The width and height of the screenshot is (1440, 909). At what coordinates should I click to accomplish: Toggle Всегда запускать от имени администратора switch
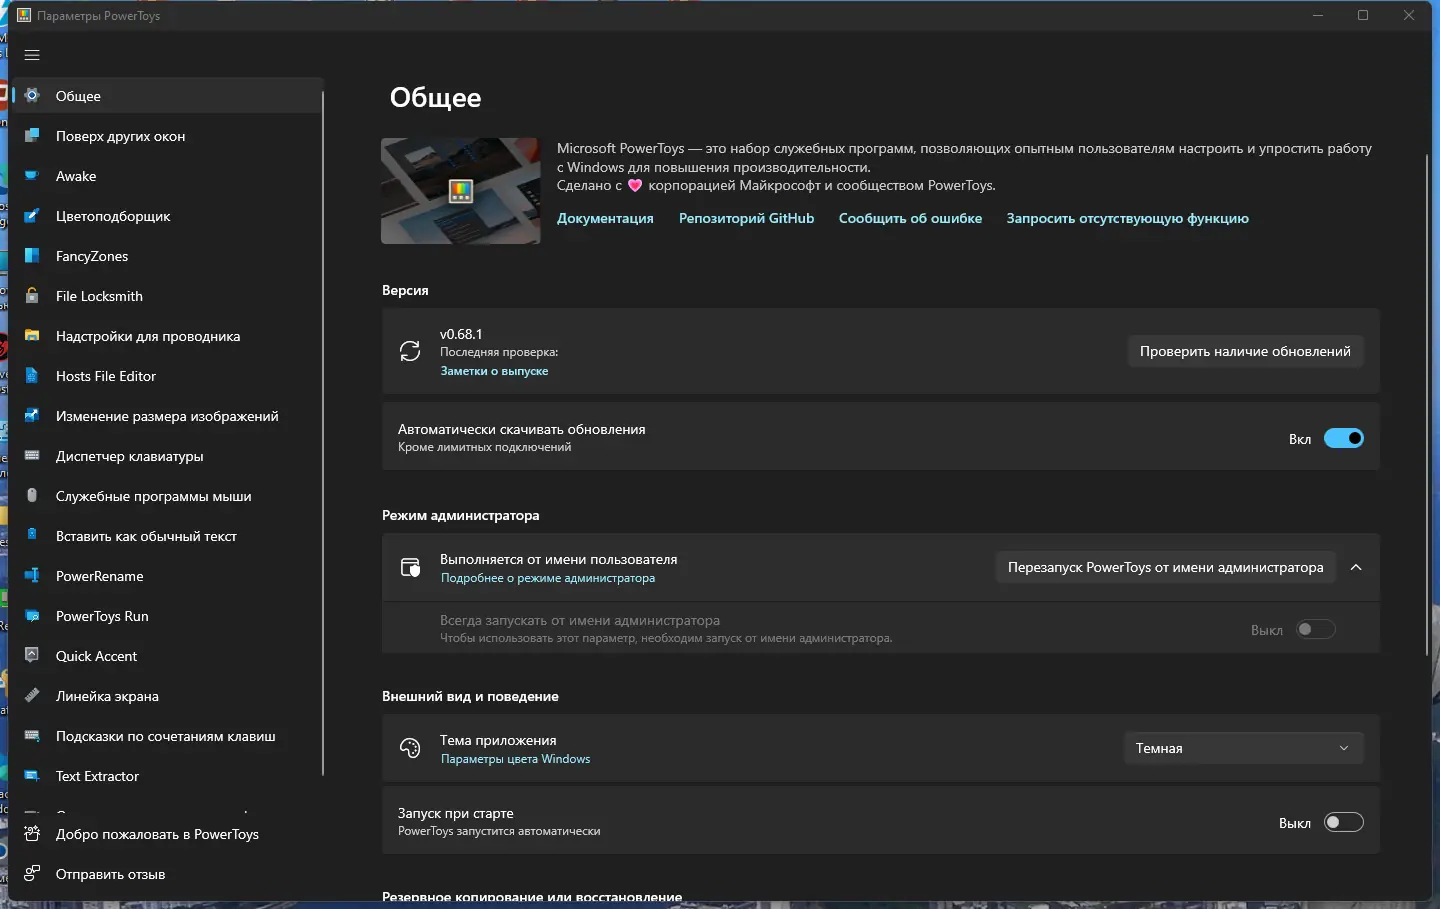click(x=1315, y=629)
